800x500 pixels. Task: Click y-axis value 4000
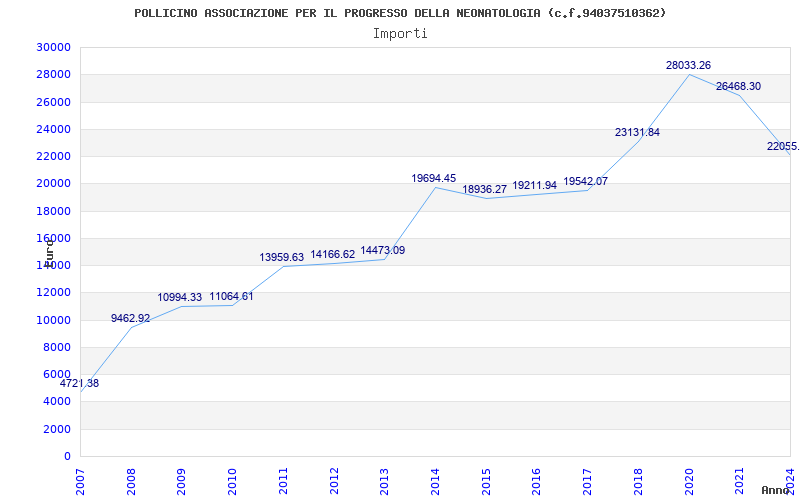pos(56,402)
